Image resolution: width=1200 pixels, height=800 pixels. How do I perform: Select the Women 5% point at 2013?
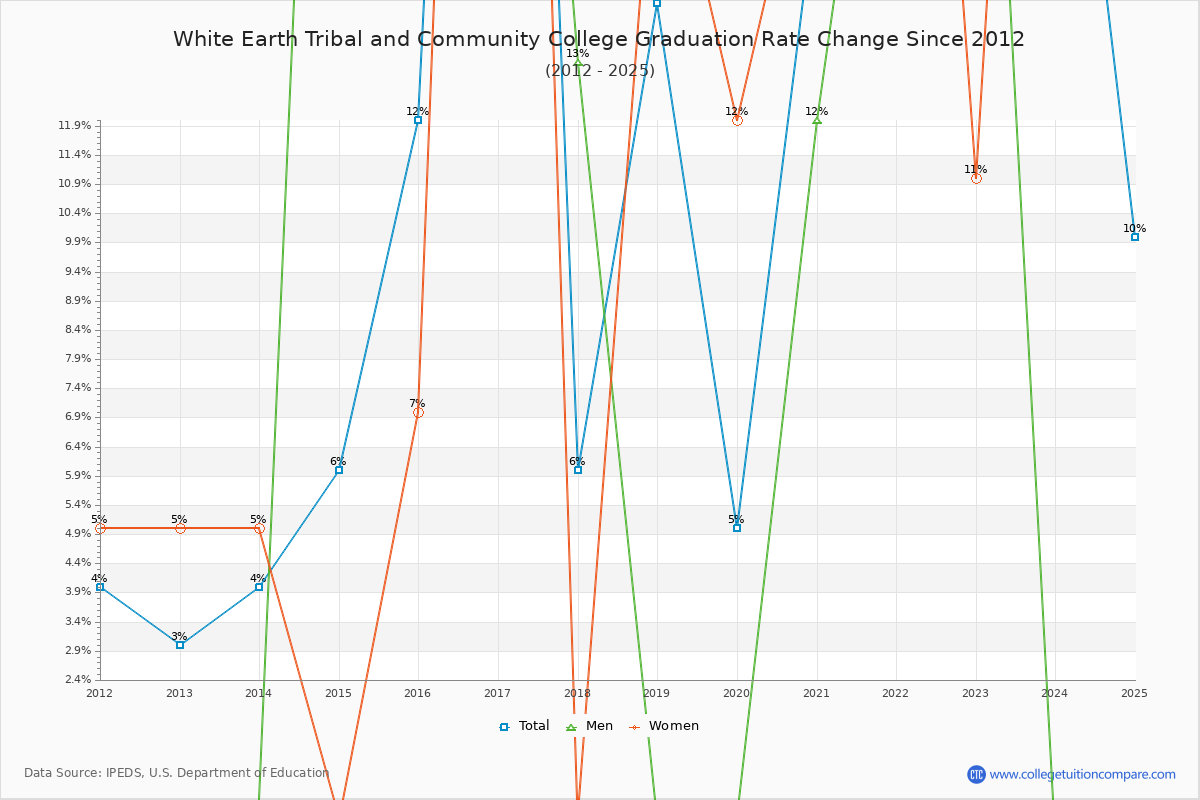pos(180,528)
